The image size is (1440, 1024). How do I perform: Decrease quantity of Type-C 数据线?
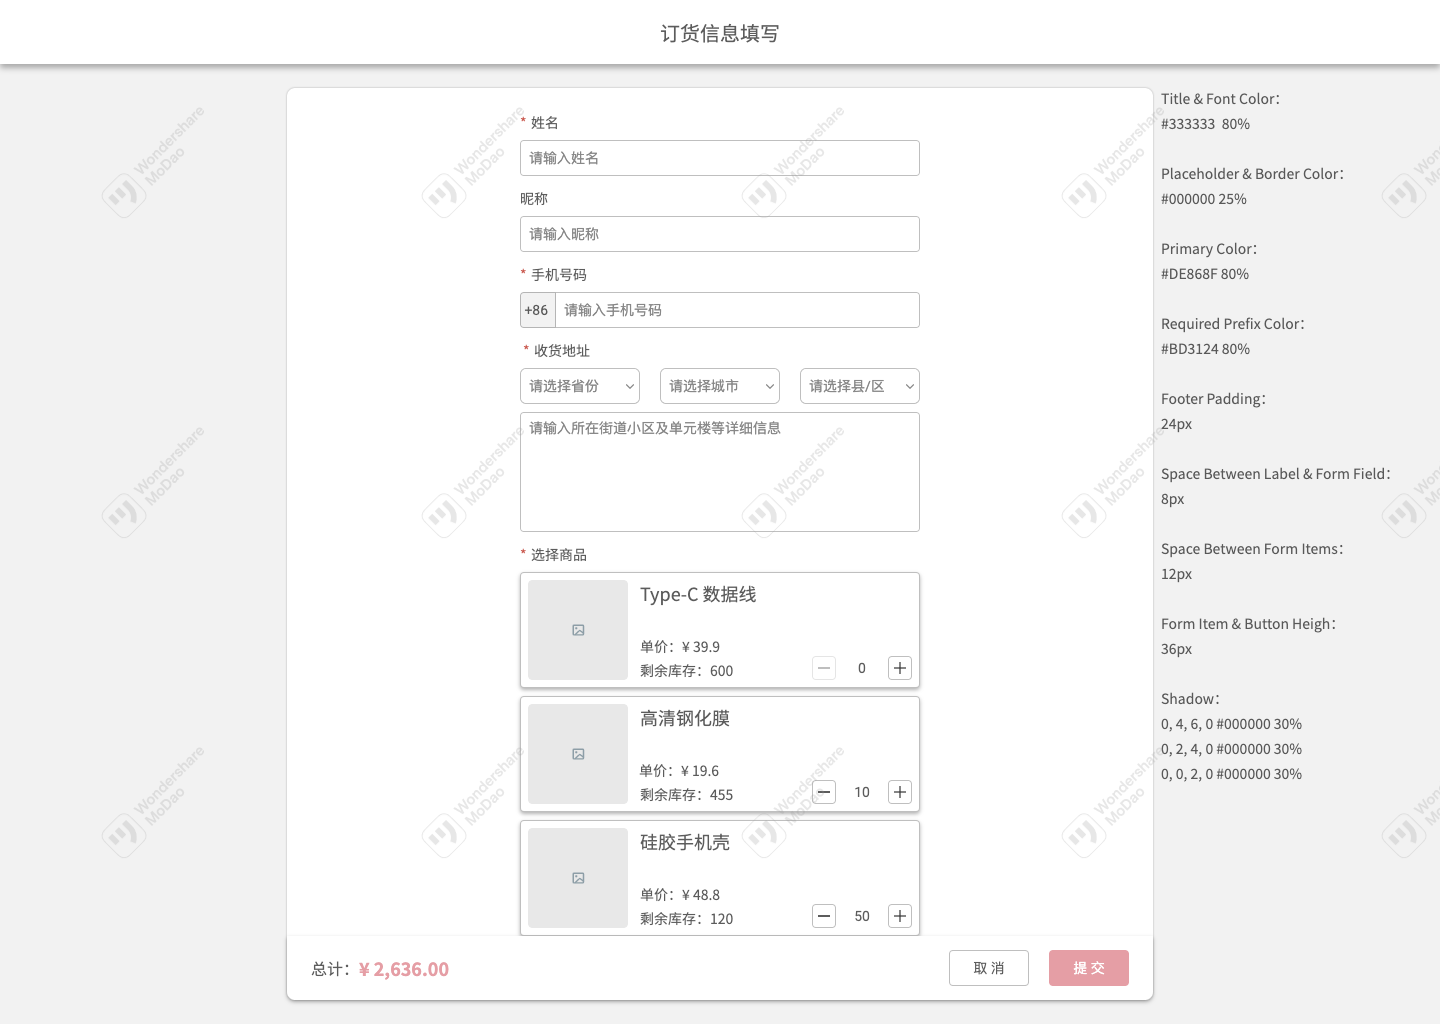824,668
